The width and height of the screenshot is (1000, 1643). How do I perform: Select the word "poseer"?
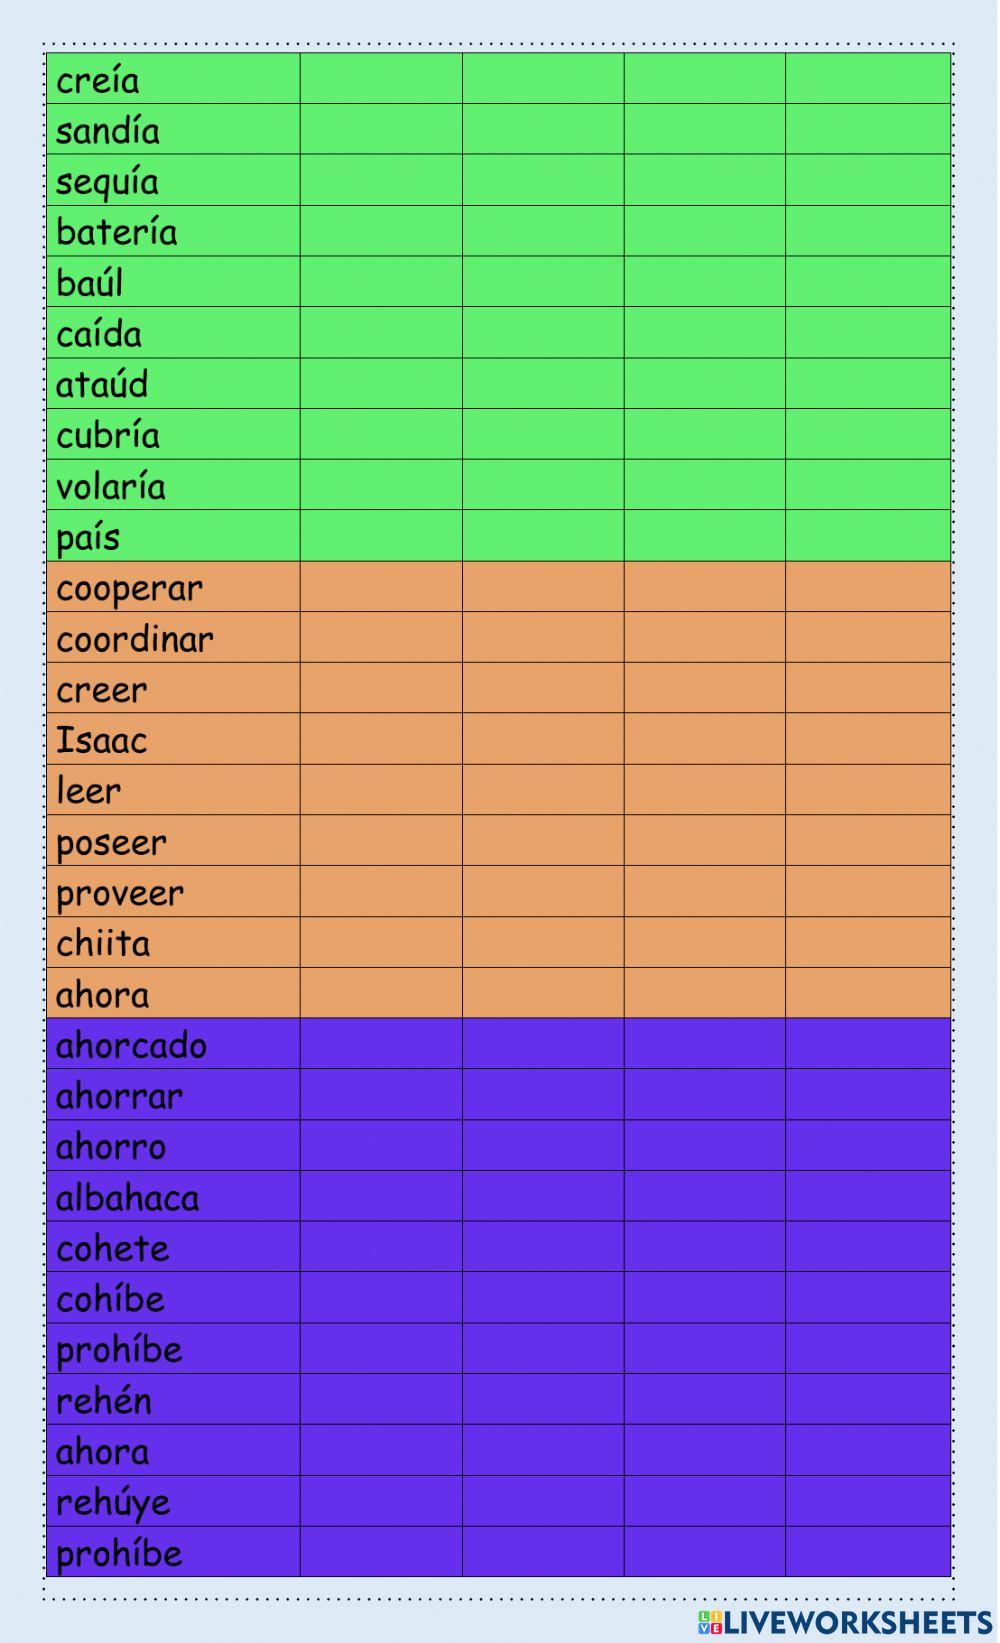[111, 842]
